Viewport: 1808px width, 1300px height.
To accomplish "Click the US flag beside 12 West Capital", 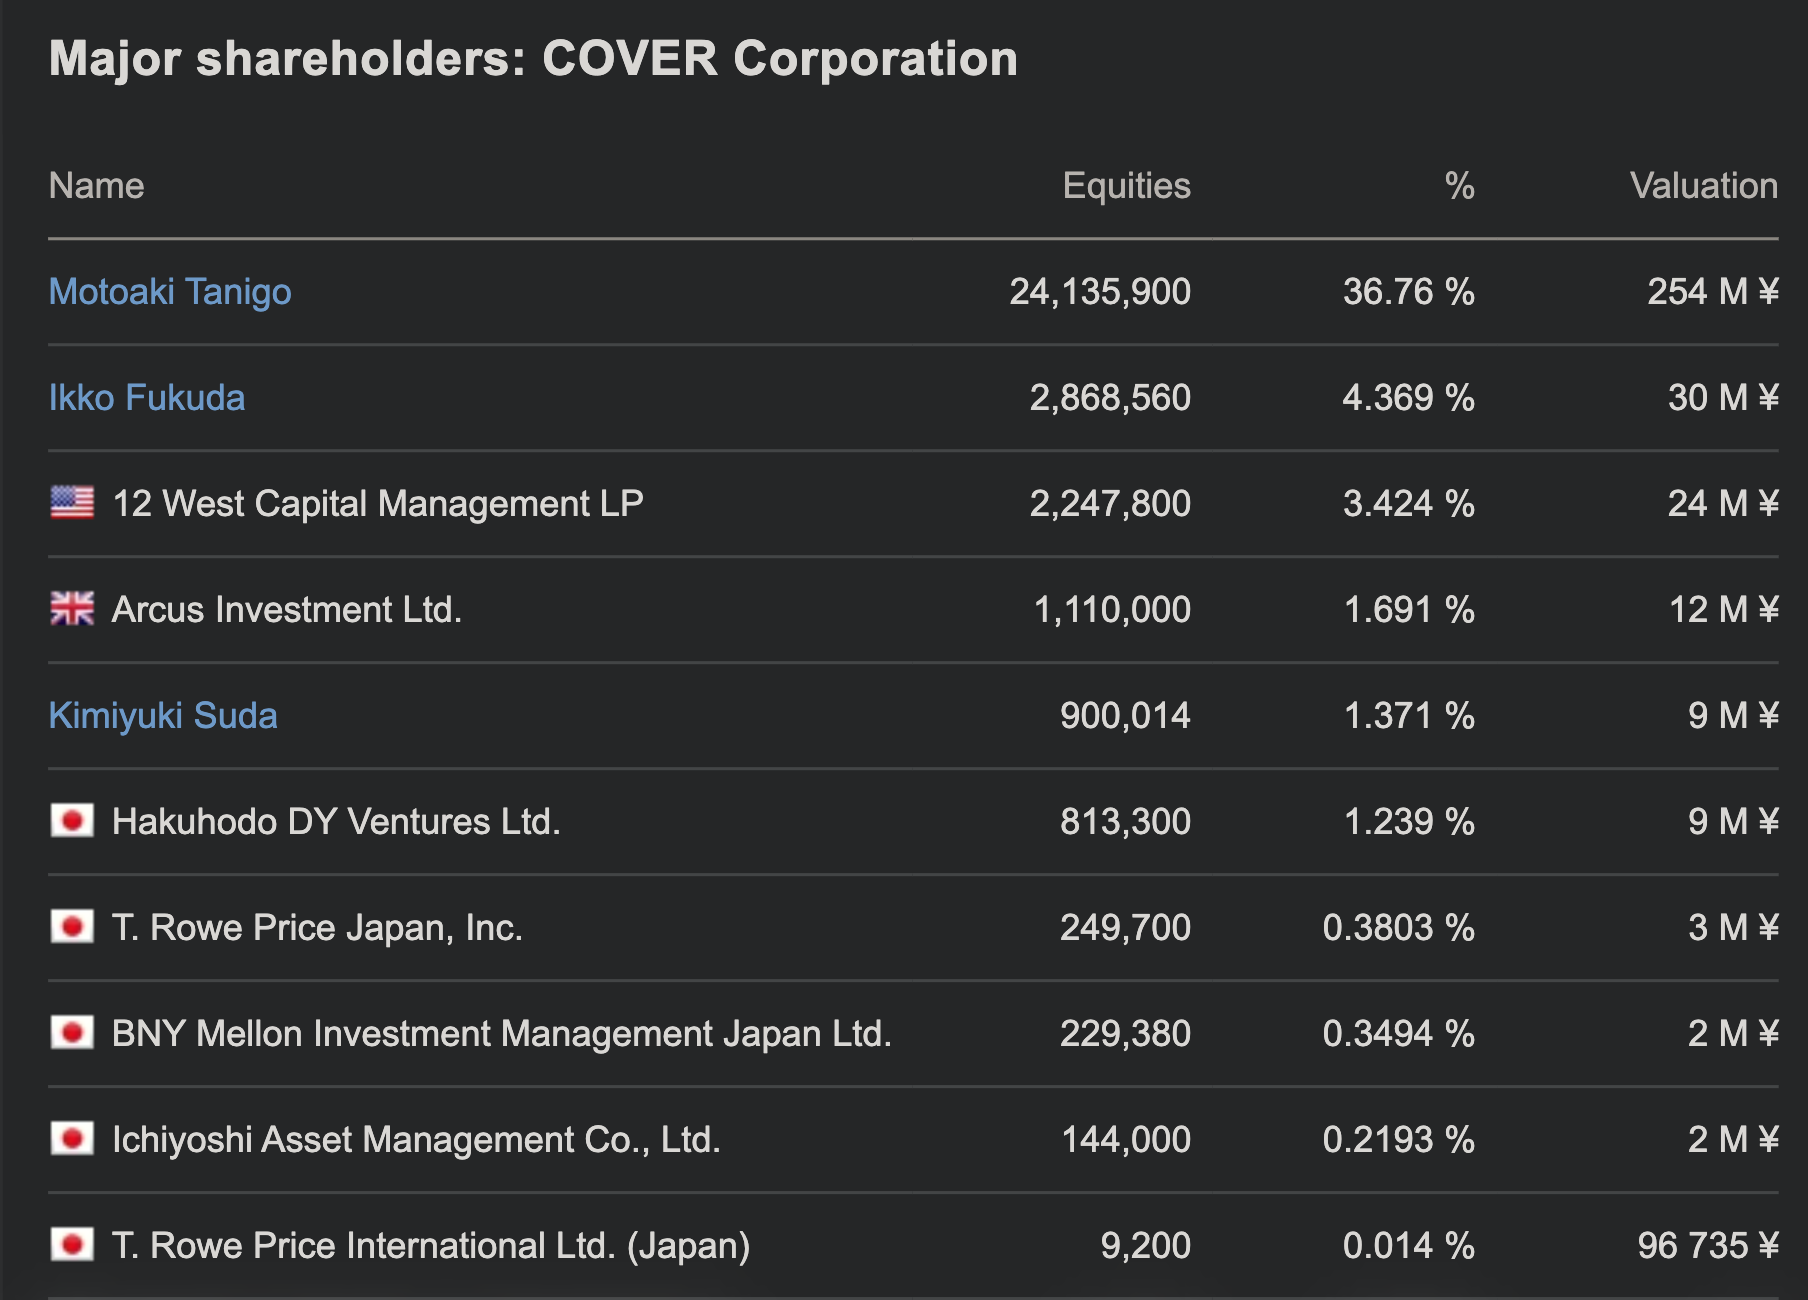I will point(72,502).
